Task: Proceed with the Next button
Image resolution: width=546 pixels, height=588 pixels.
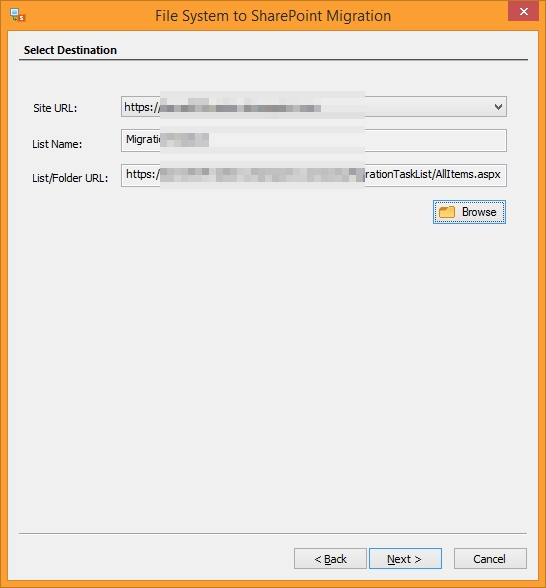Action: (x=405, y=559)
